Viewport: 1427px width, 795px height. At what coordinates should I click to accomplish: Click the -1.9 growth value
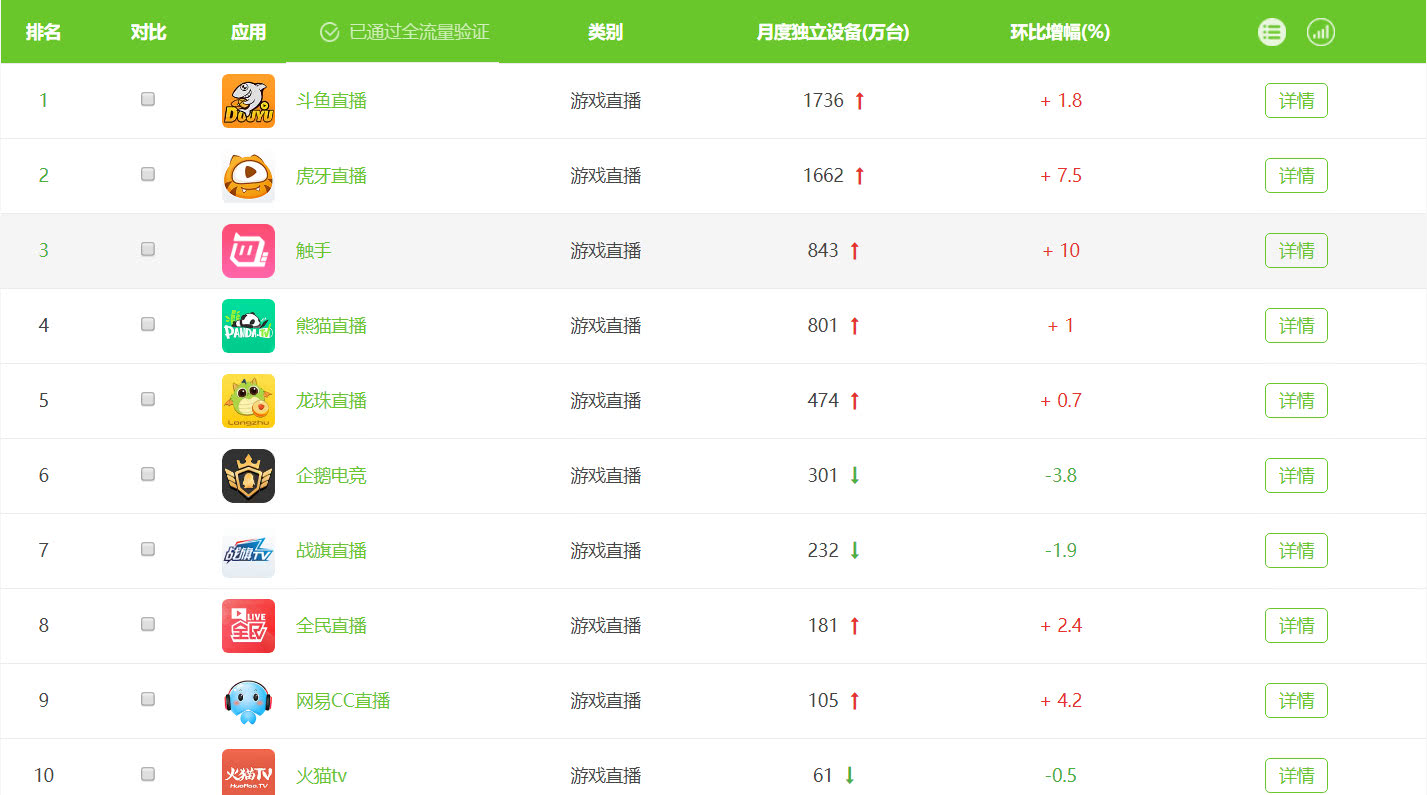click(1061, 551)
